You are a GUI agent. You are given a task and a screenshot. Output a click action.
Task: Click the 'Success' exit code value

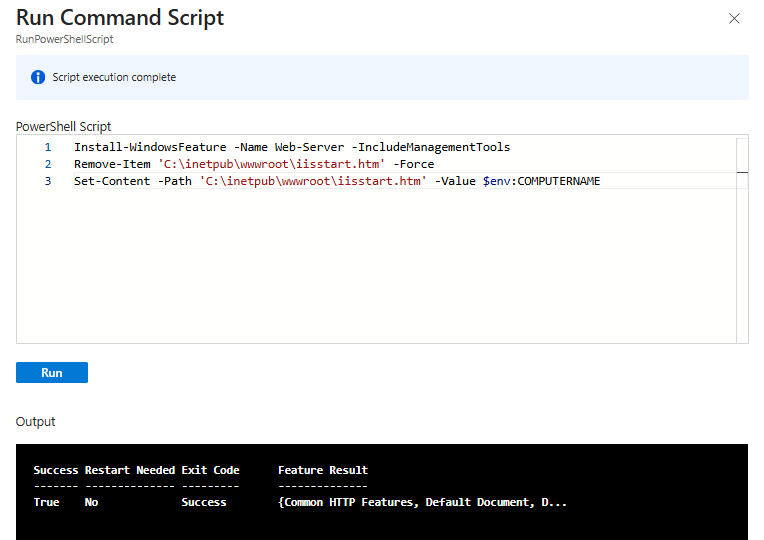click(204, 502)
